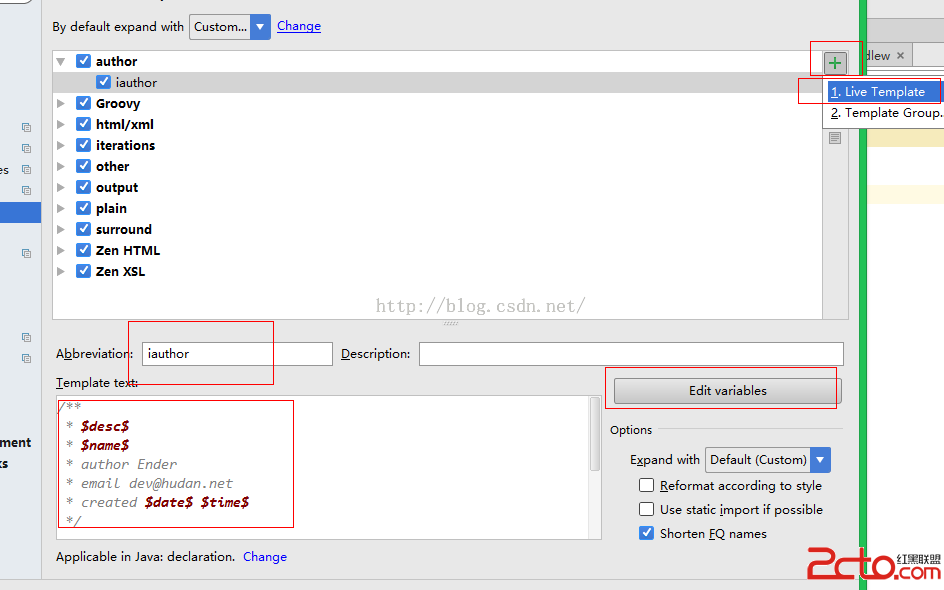This screenshot has width=944, height=590.
Task: Disable the Groovy template group
Action: [84, 103]
